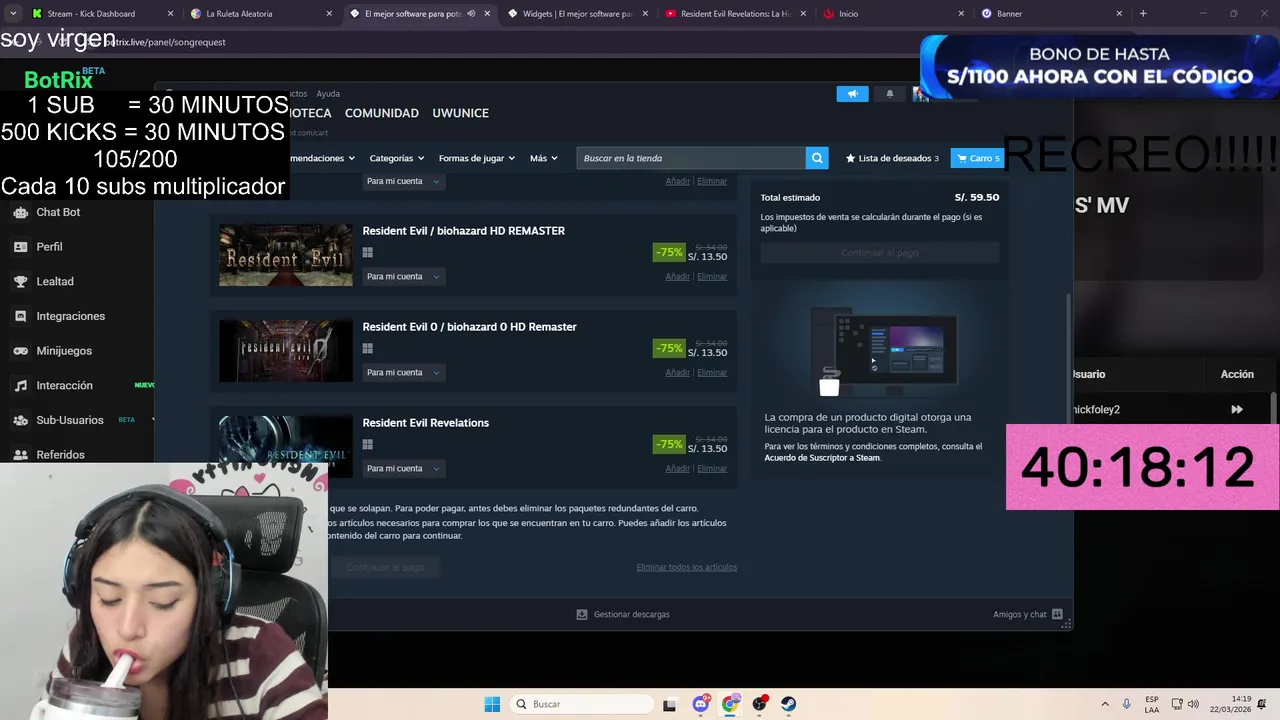Open the Chrome tab search dropdown

coord(13,14)
